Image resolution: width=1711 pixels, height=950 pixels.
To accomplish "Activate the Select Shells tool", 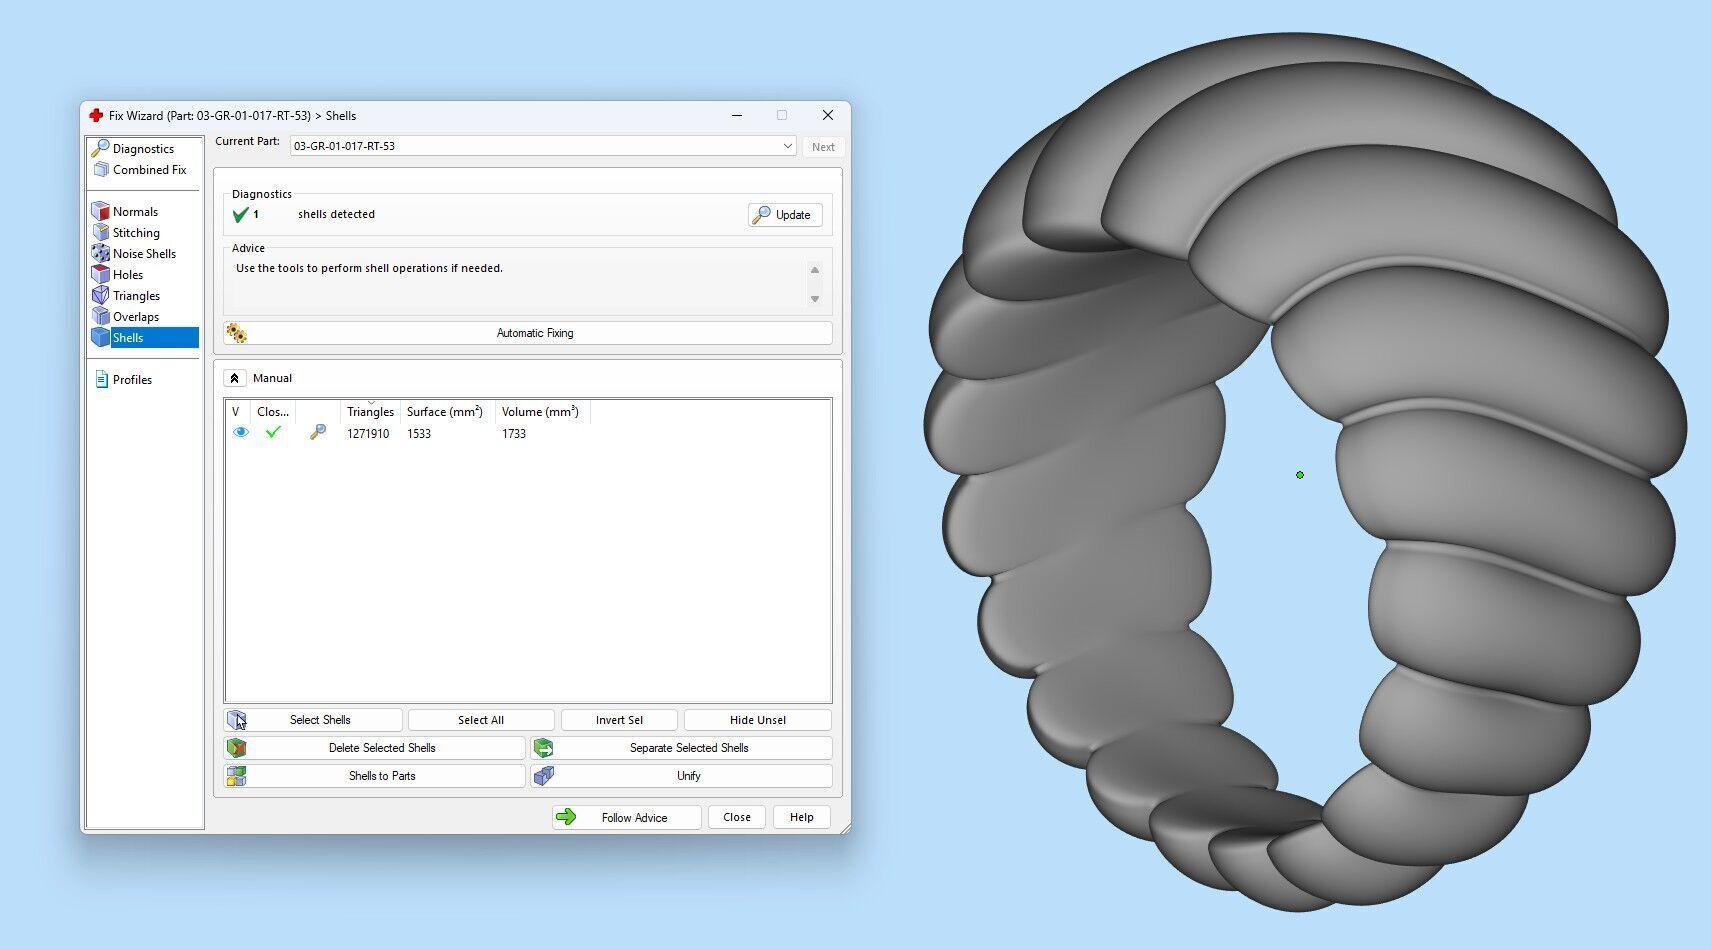I will [313, 720].
